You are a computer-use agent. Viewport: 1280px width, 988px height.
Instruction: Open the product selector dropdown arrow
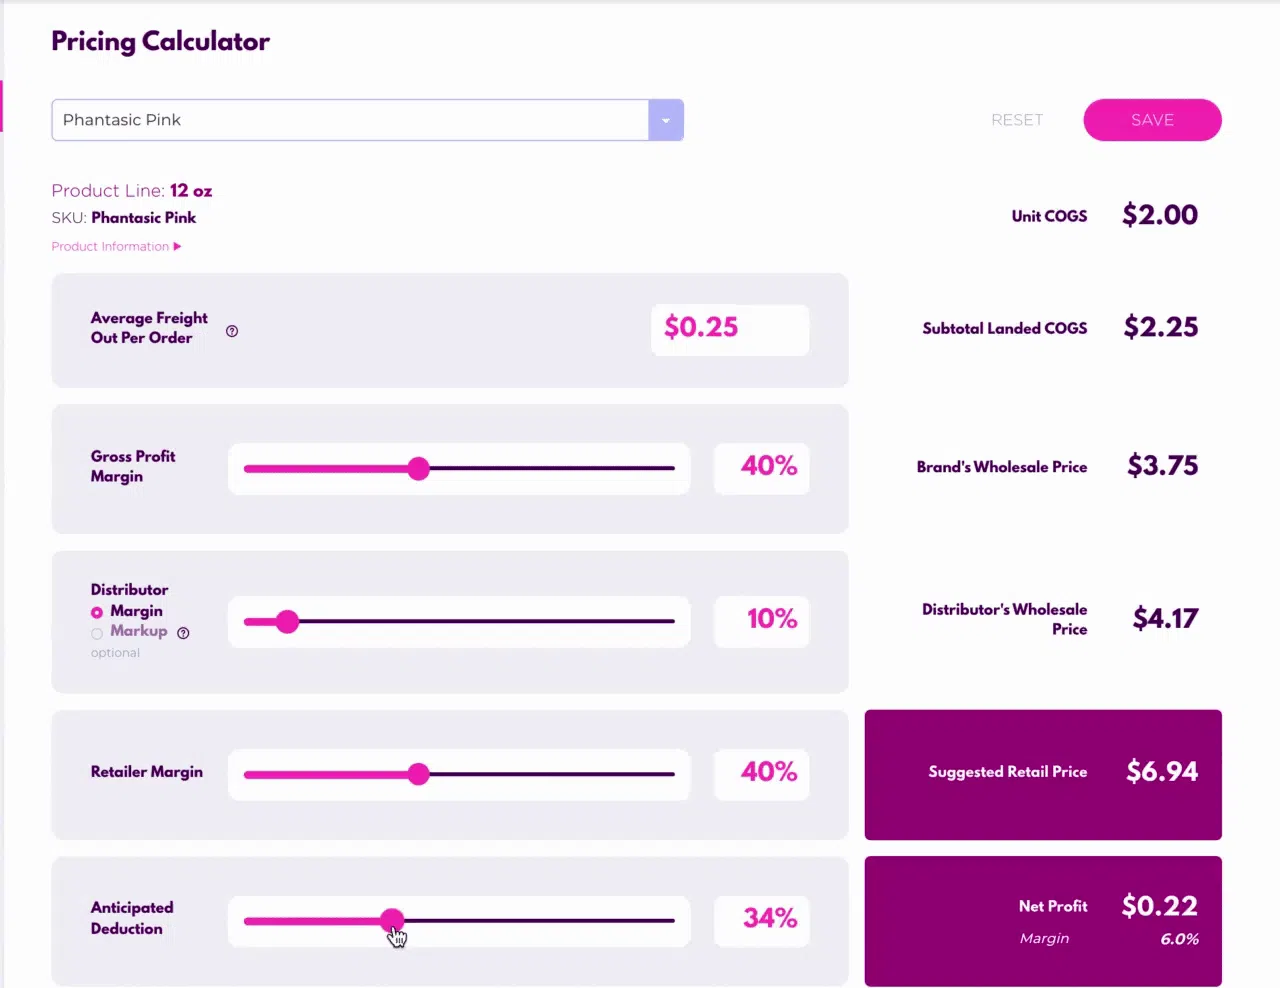(x=666, y=120)
